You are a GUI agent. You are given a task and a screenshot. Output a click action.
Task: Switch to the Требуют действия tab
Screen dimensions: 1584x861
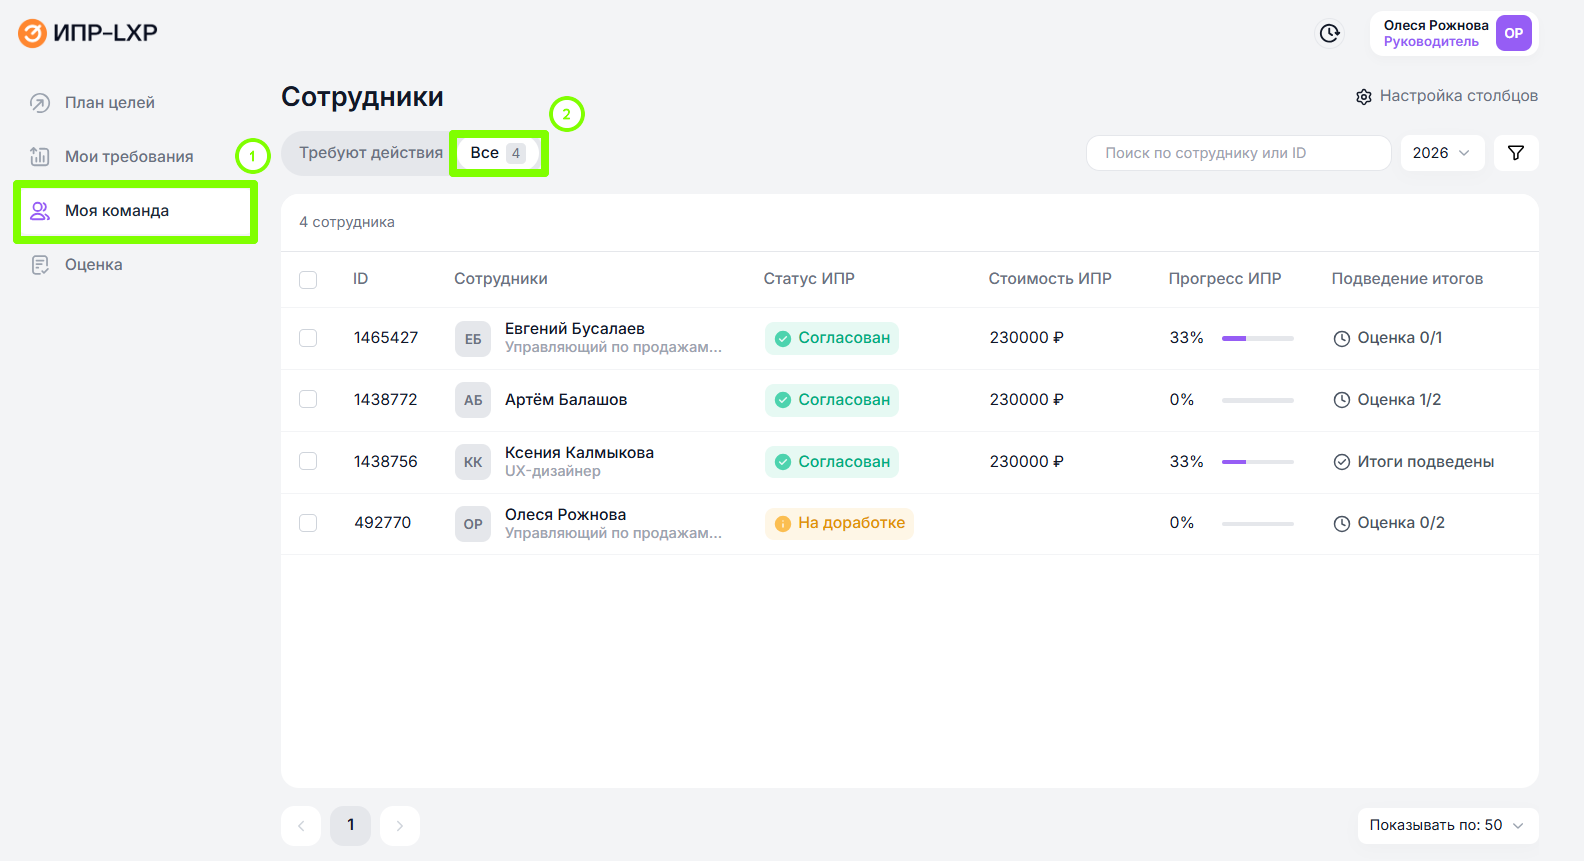[370, 153]
